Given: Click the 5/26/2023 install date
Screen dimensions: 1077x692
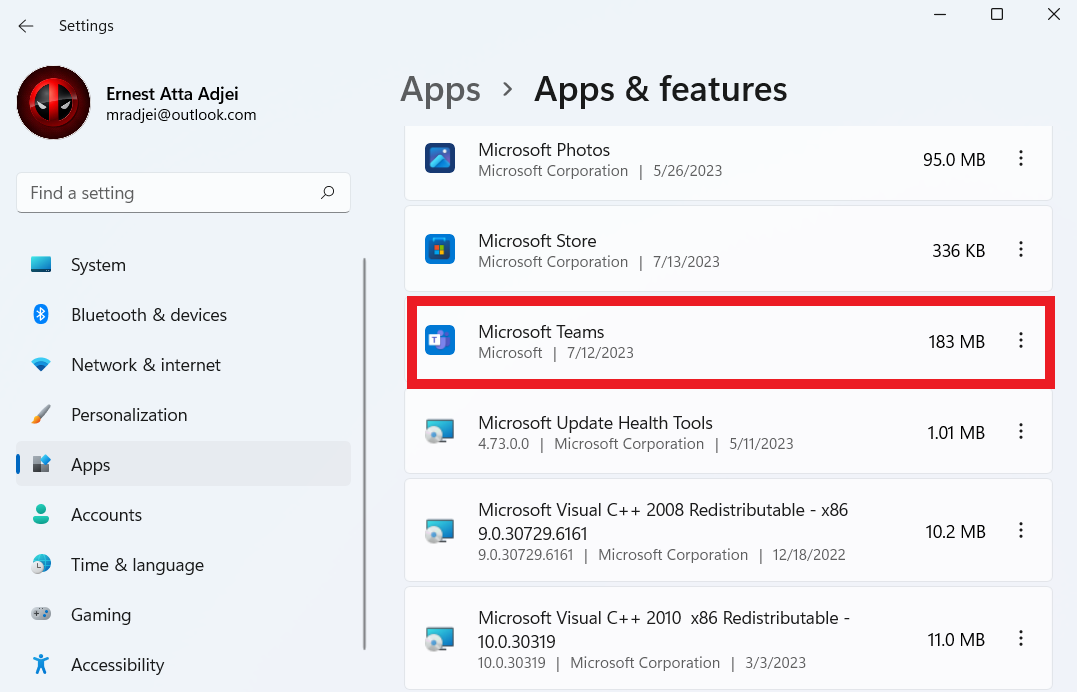Looking at the screenshot, I should [688, 171].
